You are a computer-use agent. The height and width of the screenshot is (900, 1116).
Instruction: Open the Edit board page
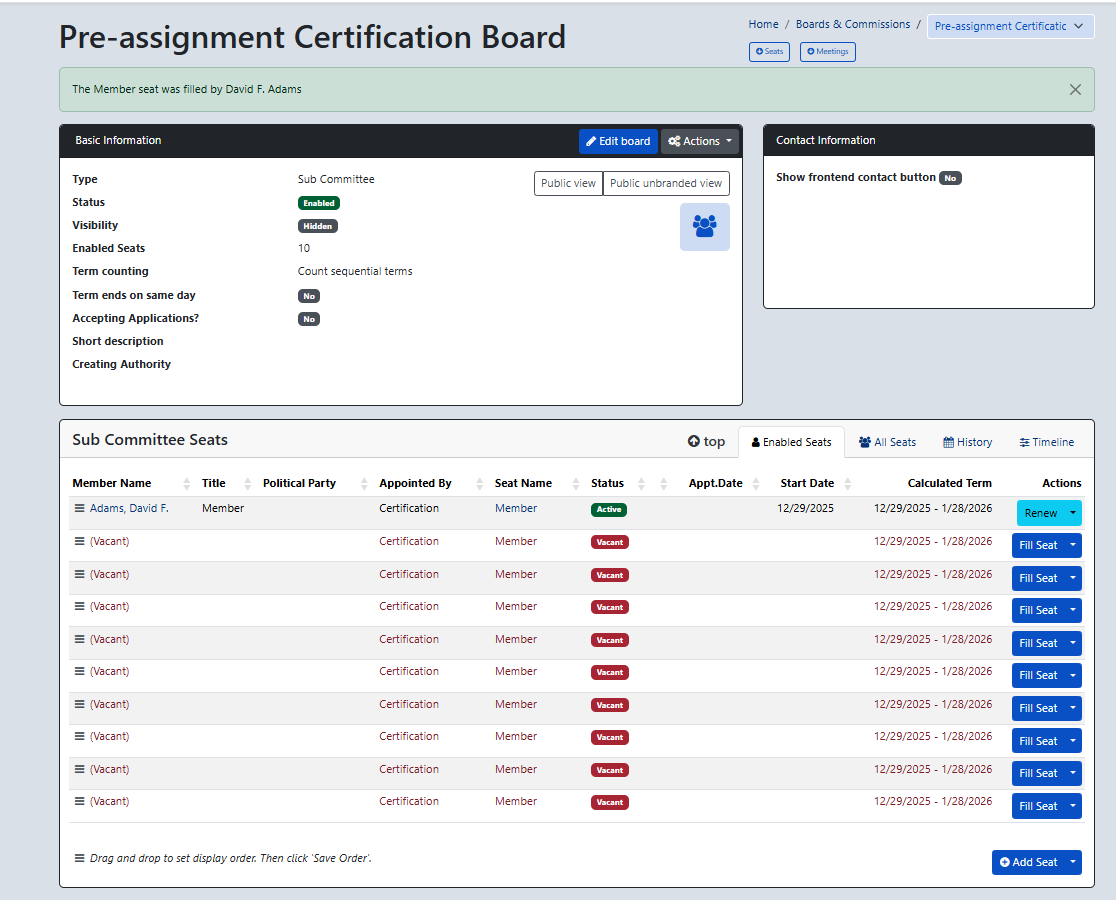pos(618,141)
